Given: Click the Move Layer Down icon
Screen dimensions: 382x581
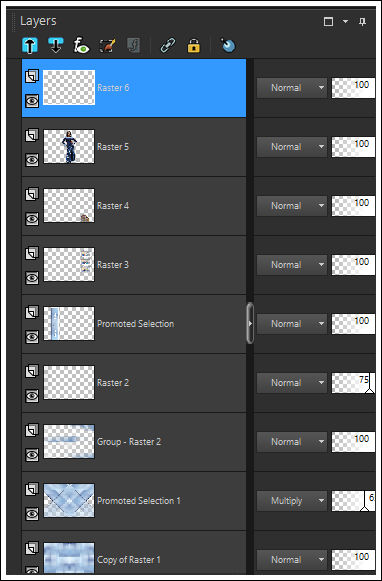Looking at the screenshot, I should tap(56, 46).
